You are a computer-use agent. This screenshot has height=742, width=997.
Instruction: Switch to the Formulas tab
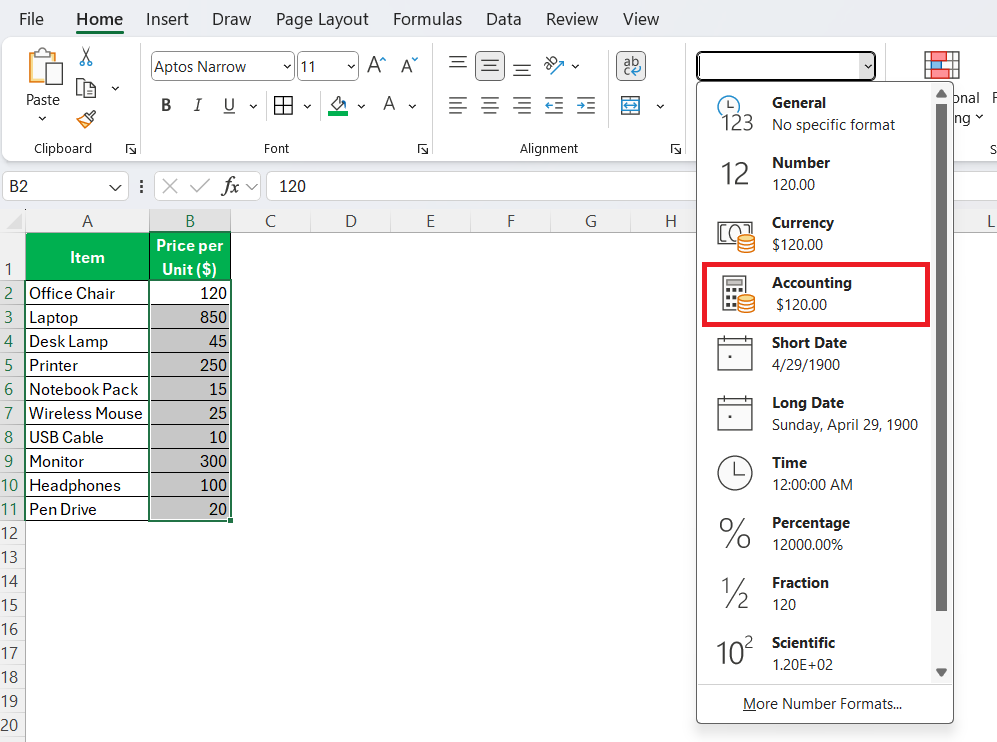[x=427, y=20]
